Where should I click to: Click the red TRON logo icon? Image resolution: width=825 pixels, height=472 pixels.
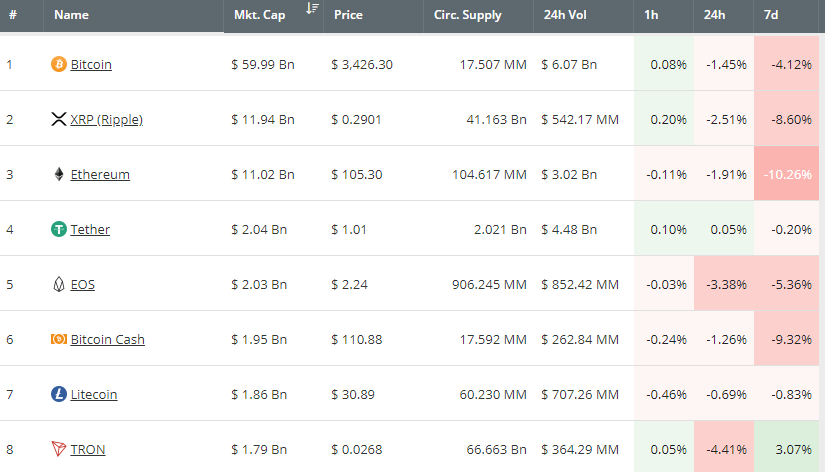click(59, 449)
